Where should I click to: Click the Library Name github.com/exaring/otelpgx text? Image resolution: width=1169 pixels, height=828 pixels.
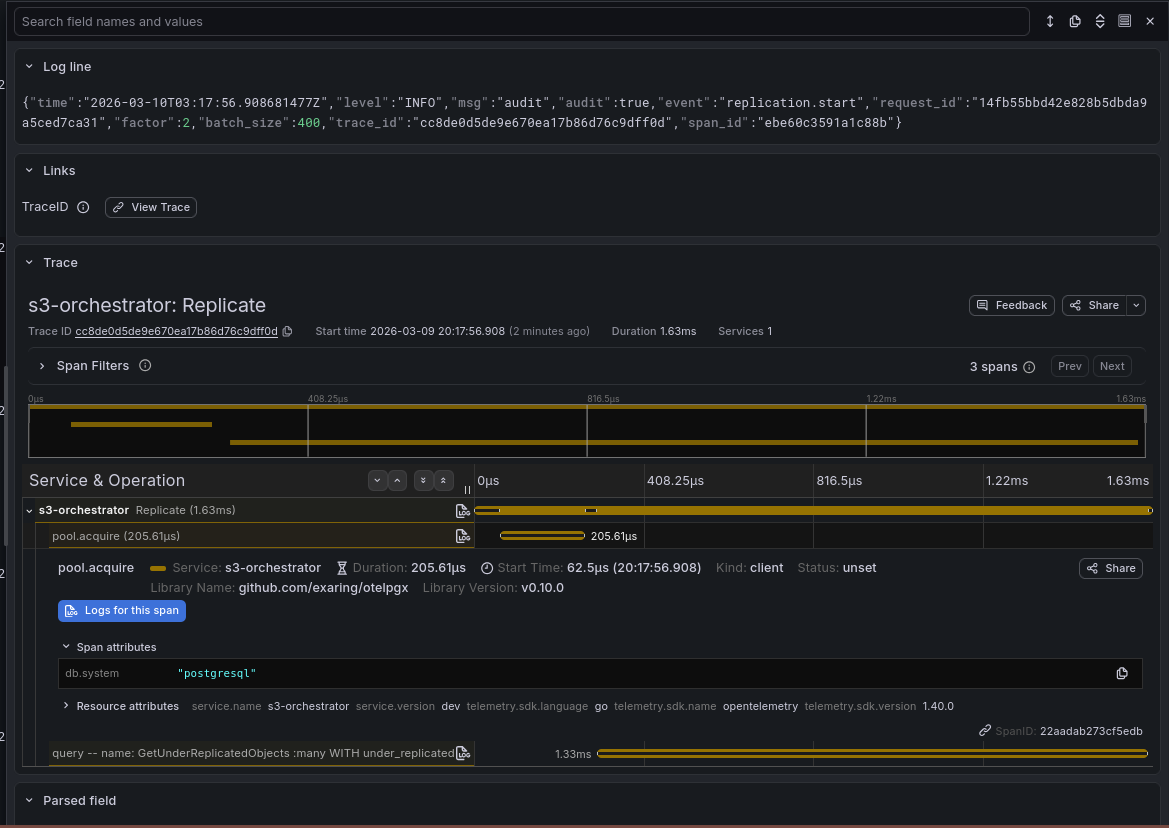[x=279, y=588]
